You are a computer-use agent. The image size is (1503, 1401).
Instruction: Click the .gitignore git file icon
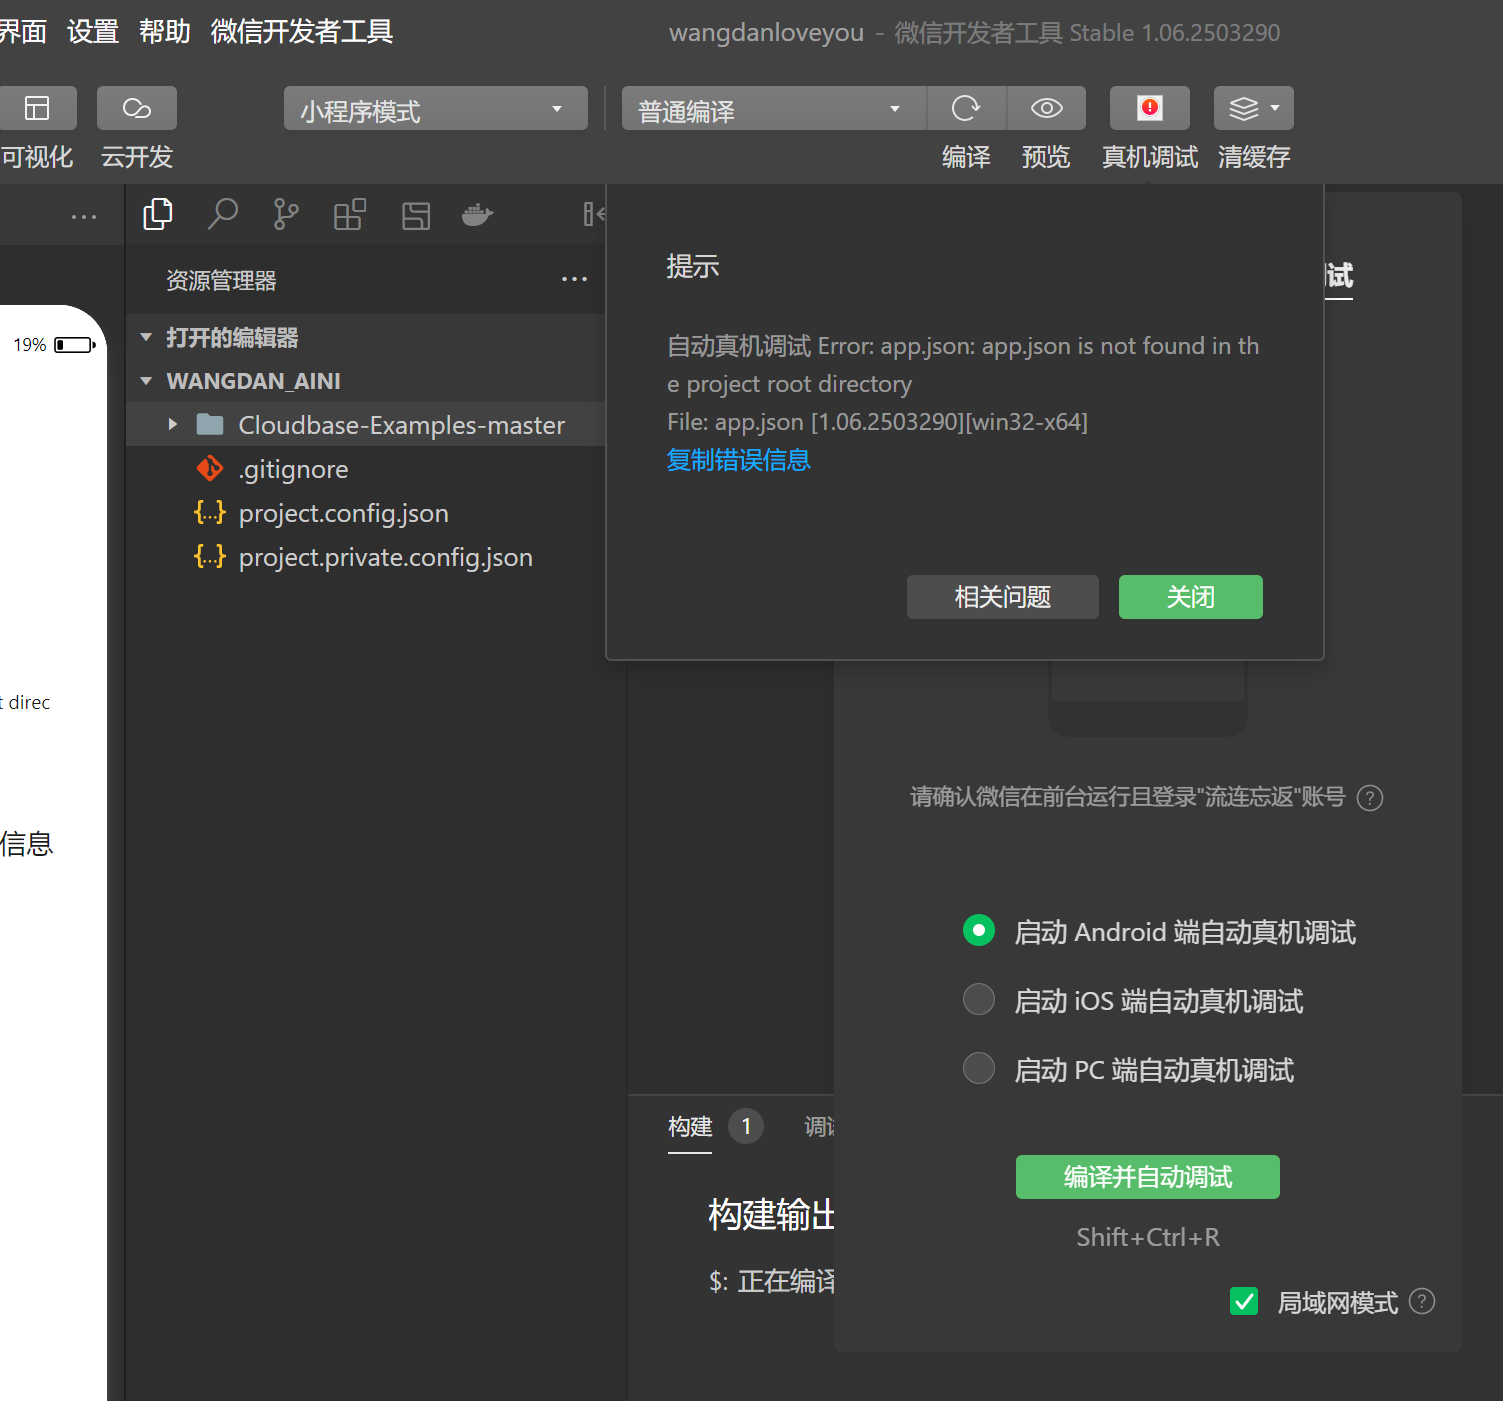pos(210,468)
